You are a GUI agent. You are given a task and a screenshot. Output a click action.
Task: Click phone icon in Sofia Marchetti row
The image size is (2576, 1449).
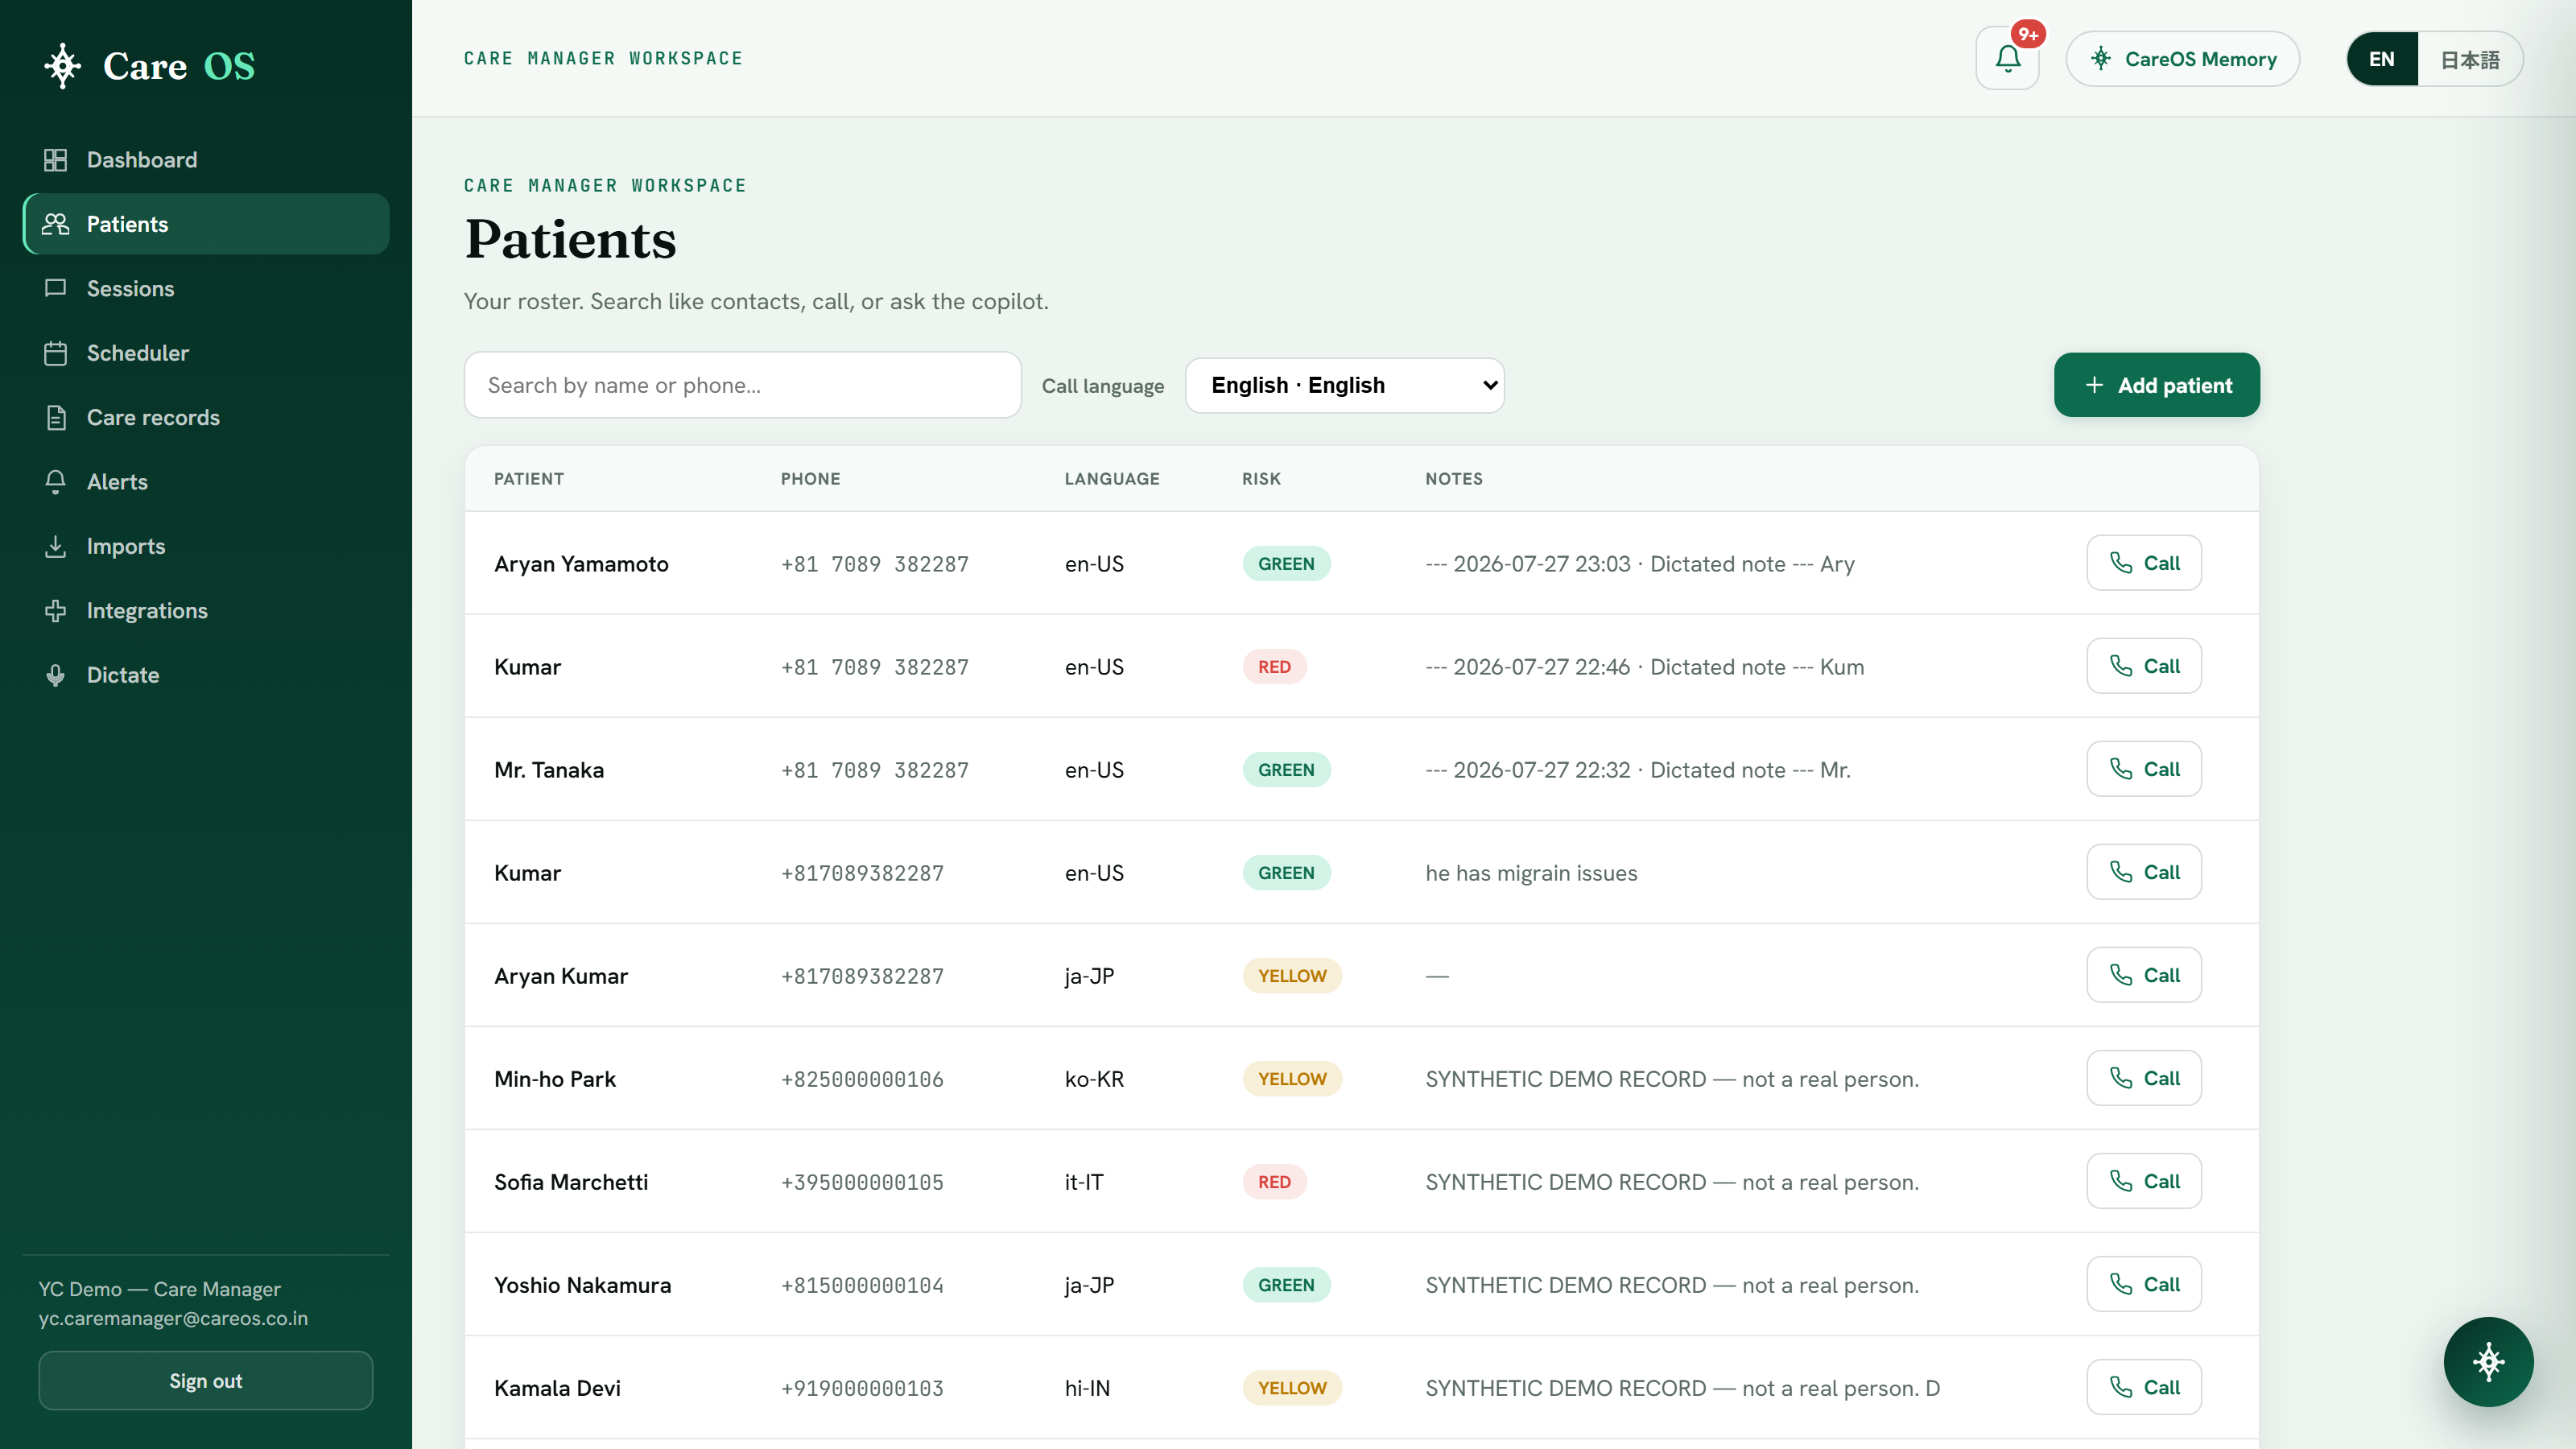pos(2121,1181)
